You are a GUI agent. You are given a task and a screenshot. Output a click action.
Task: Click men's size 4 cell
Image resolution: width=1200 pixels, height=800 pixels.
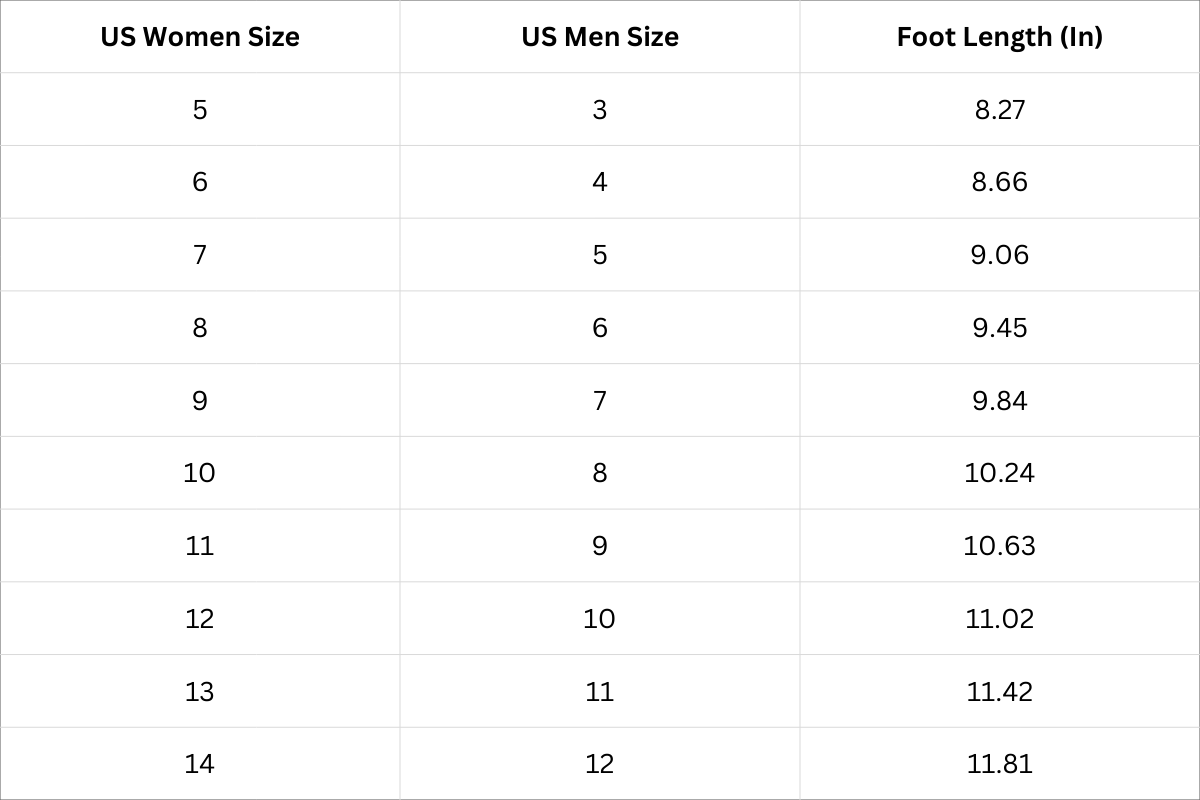click(x=600, y=182)
